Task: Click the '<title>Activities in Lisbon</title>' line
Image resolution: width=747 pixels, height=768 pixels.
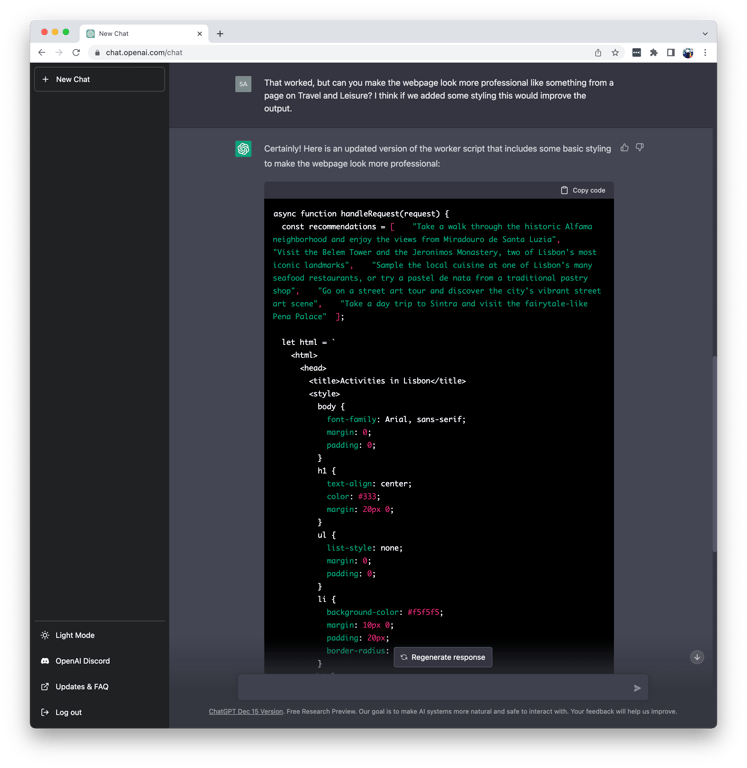Action: (387, 381)
